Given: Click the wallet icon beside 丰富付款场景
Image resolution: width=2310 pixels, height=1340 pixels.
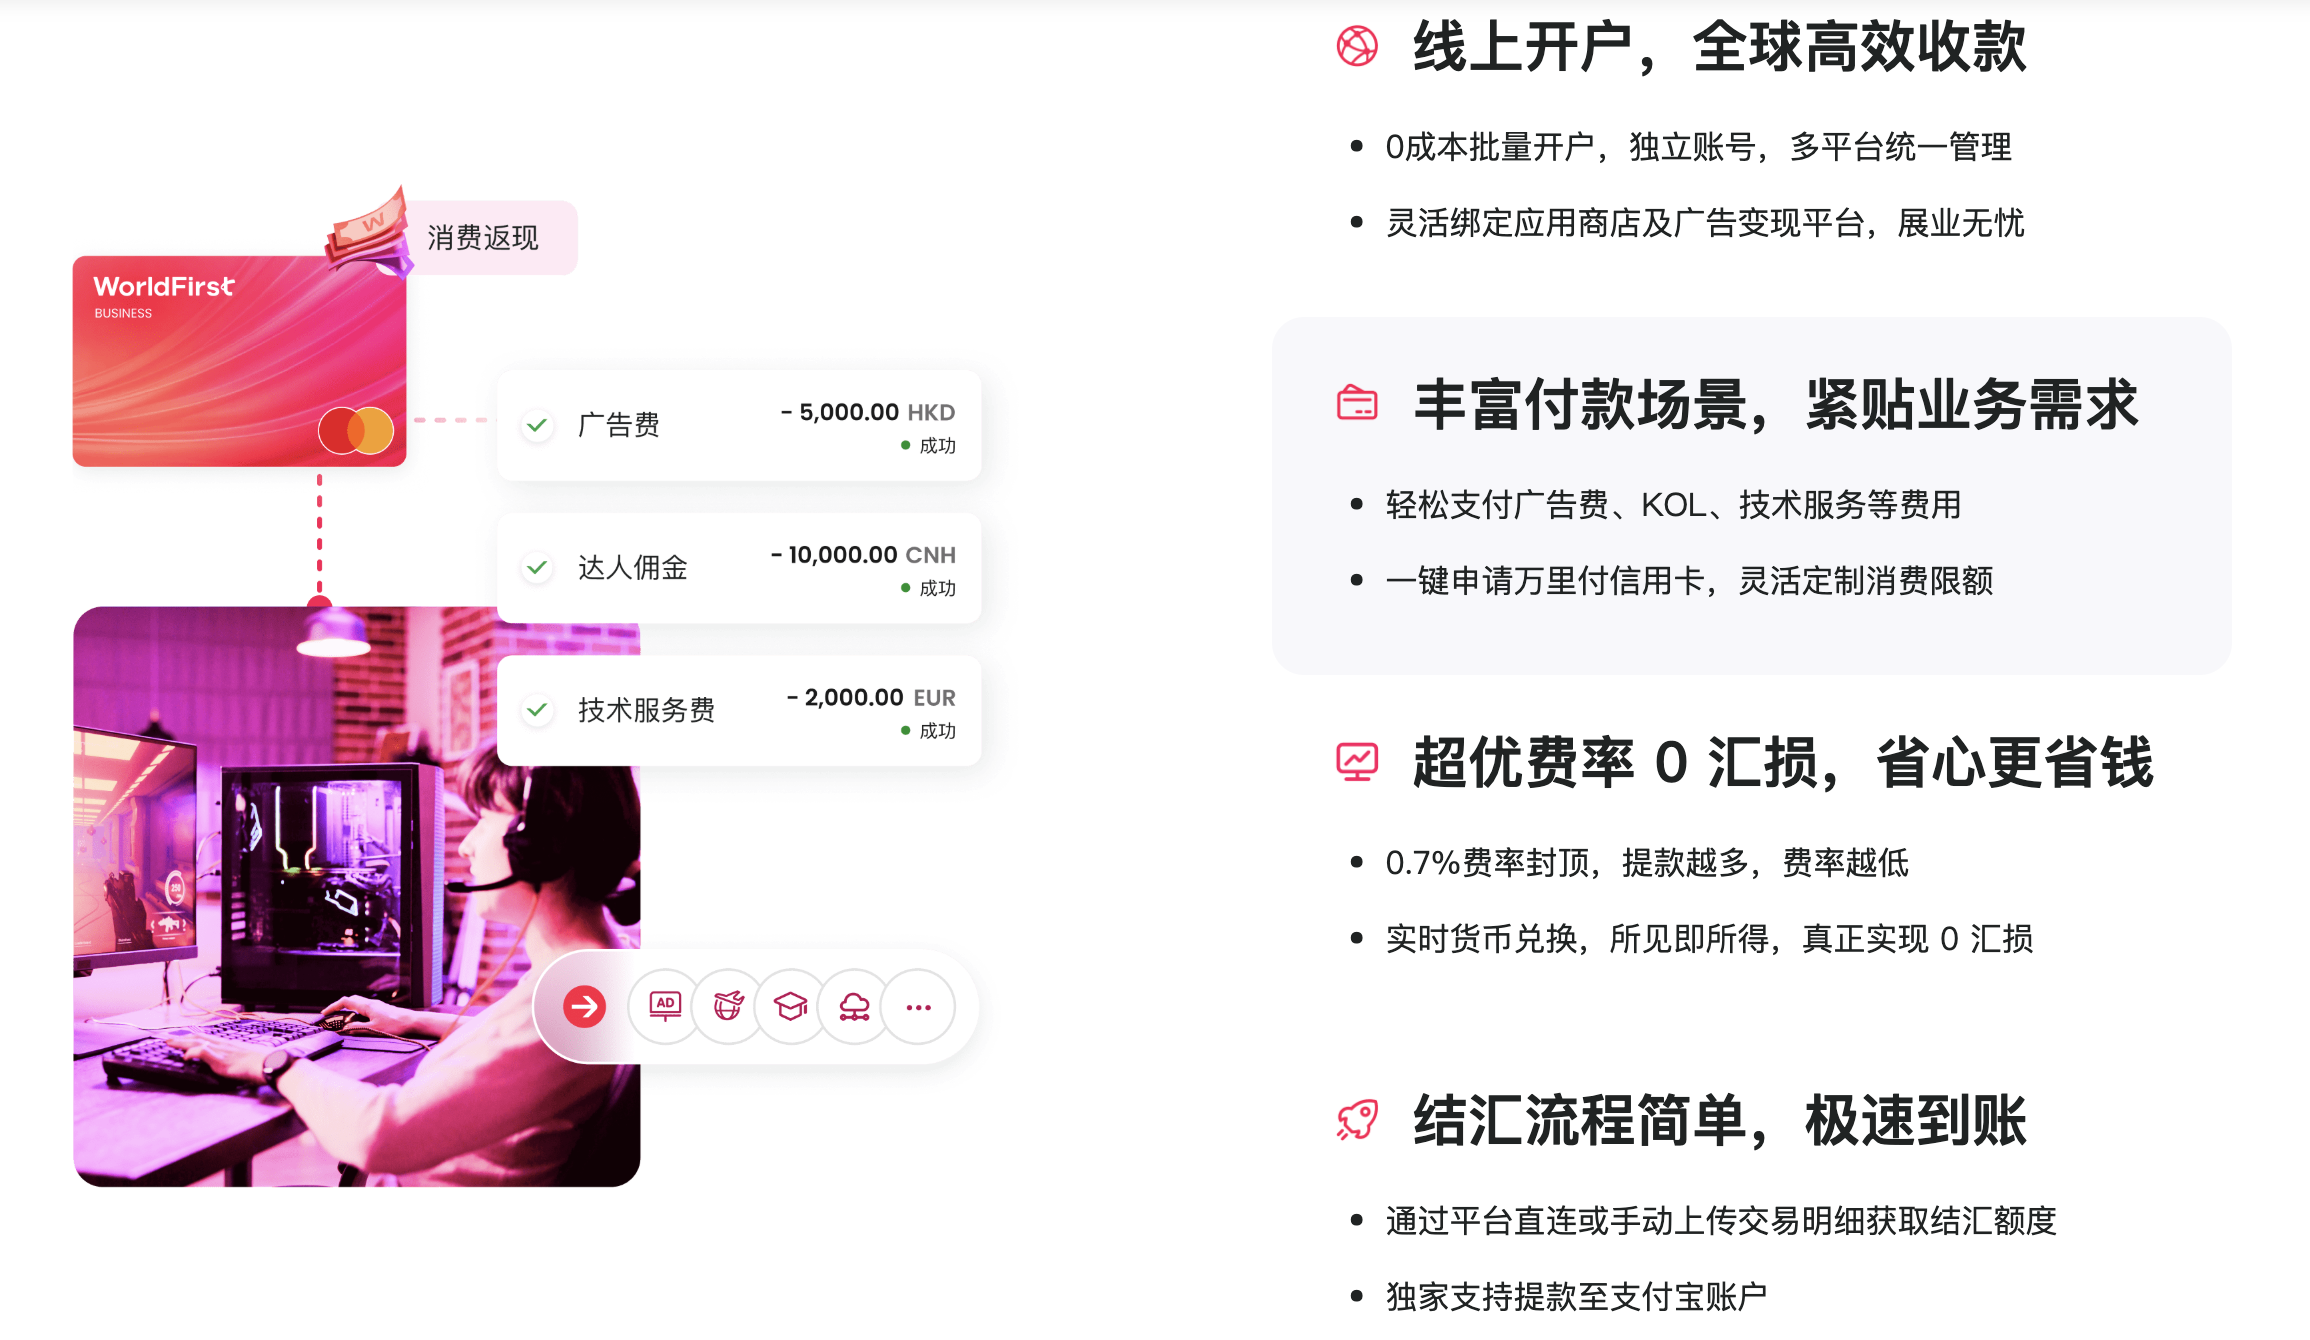Looking at the screenshot, I should (x=1357, y=403).
